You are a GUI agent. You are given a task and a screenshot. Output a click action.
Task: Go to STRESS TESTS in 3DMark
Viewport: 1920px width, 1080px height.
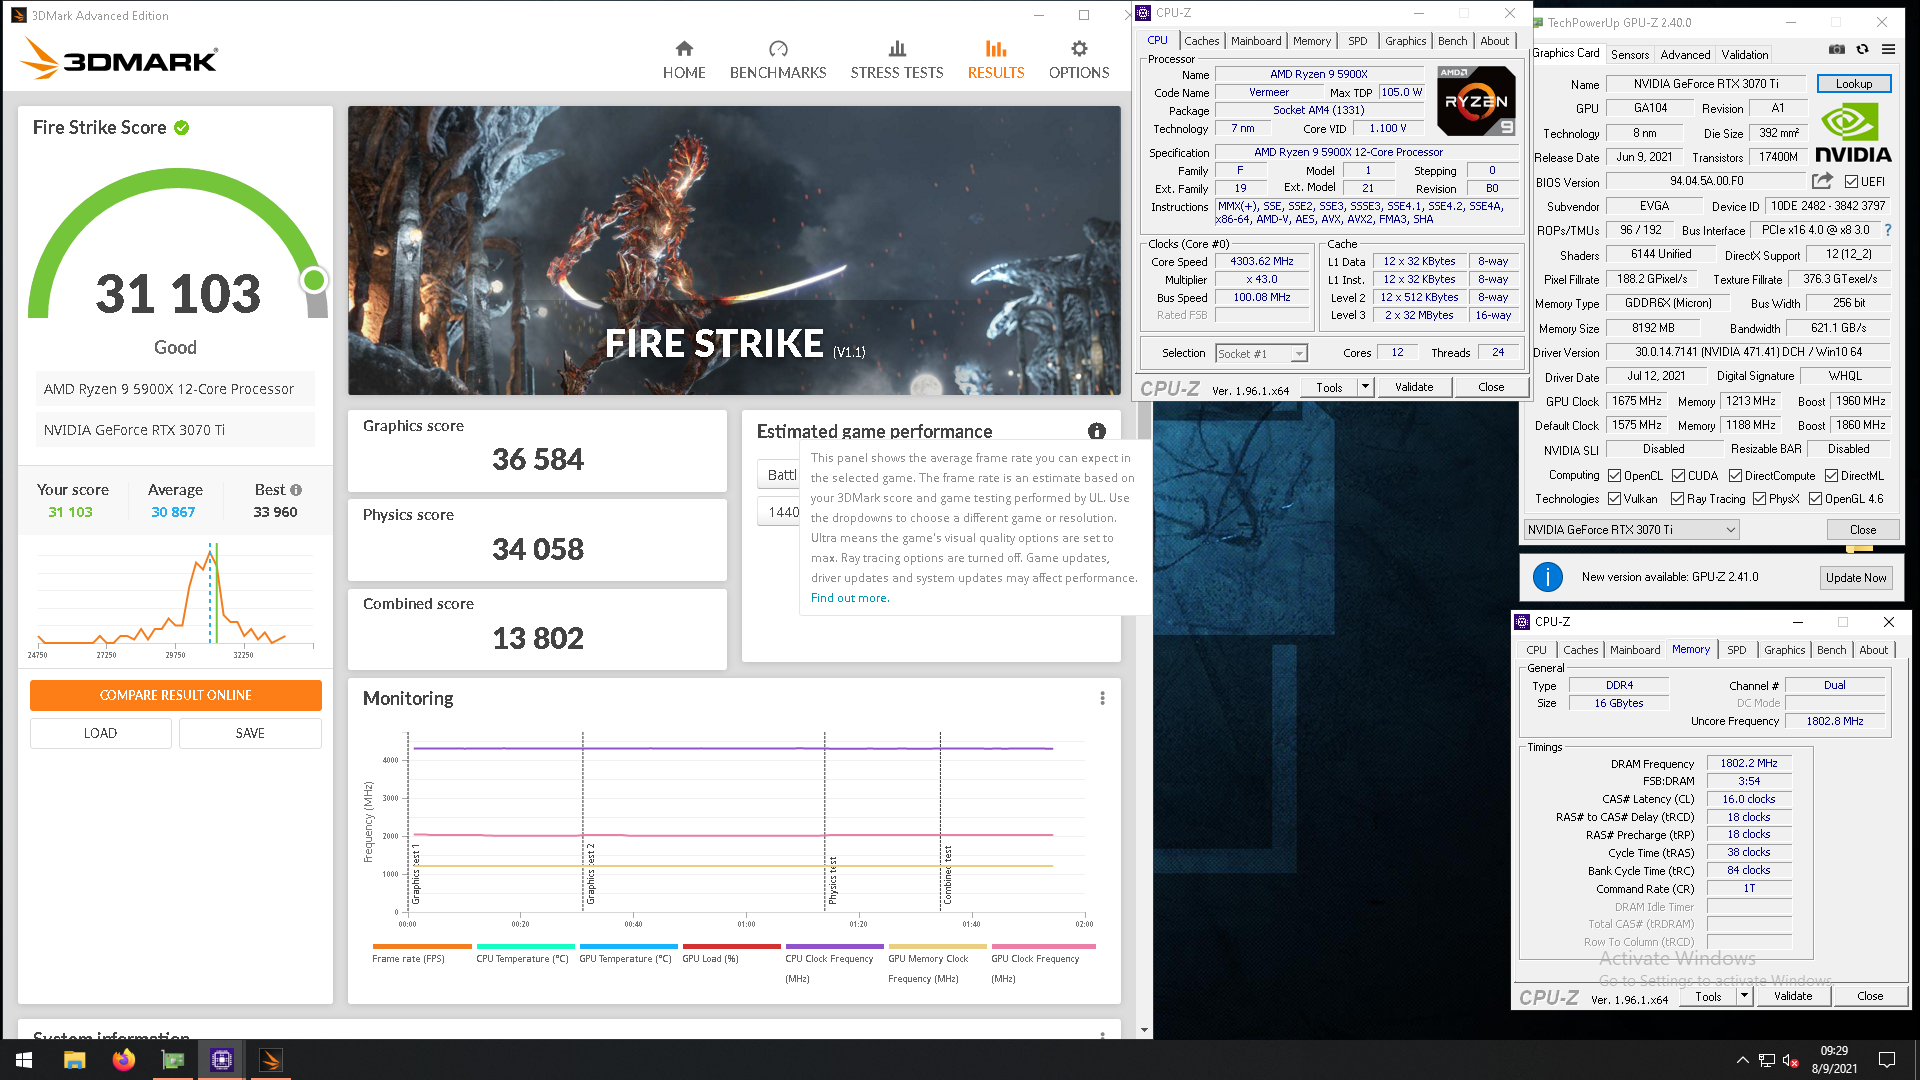pos(897,60)
